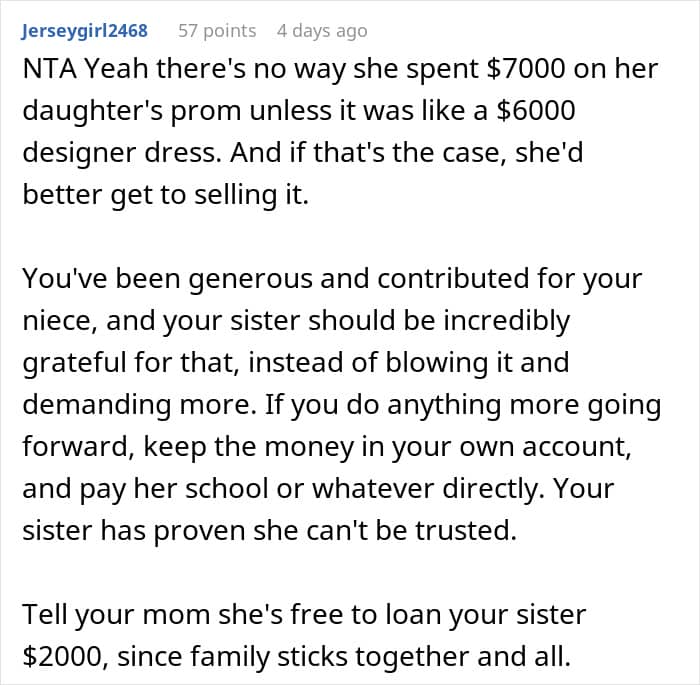This screenshot has width=700, height=685.
Task: Click the line starting 'Tell your mom'
Action: [x=304, y=615]
